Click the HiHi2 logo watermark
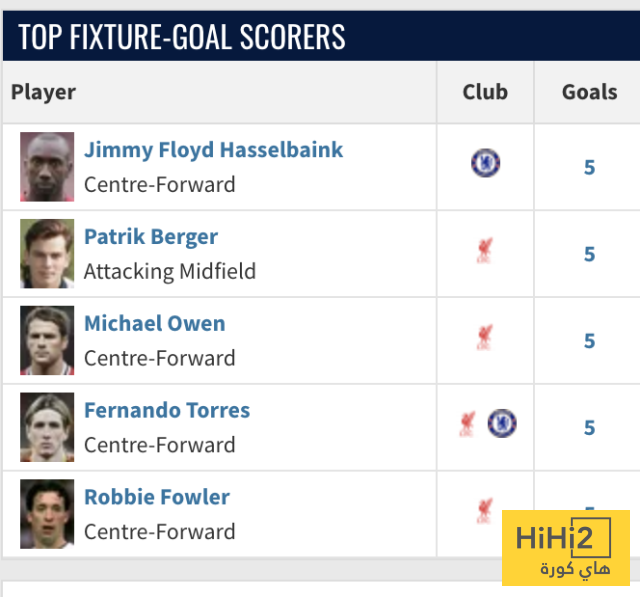This screenshot has height=597, width=640. 565,547
